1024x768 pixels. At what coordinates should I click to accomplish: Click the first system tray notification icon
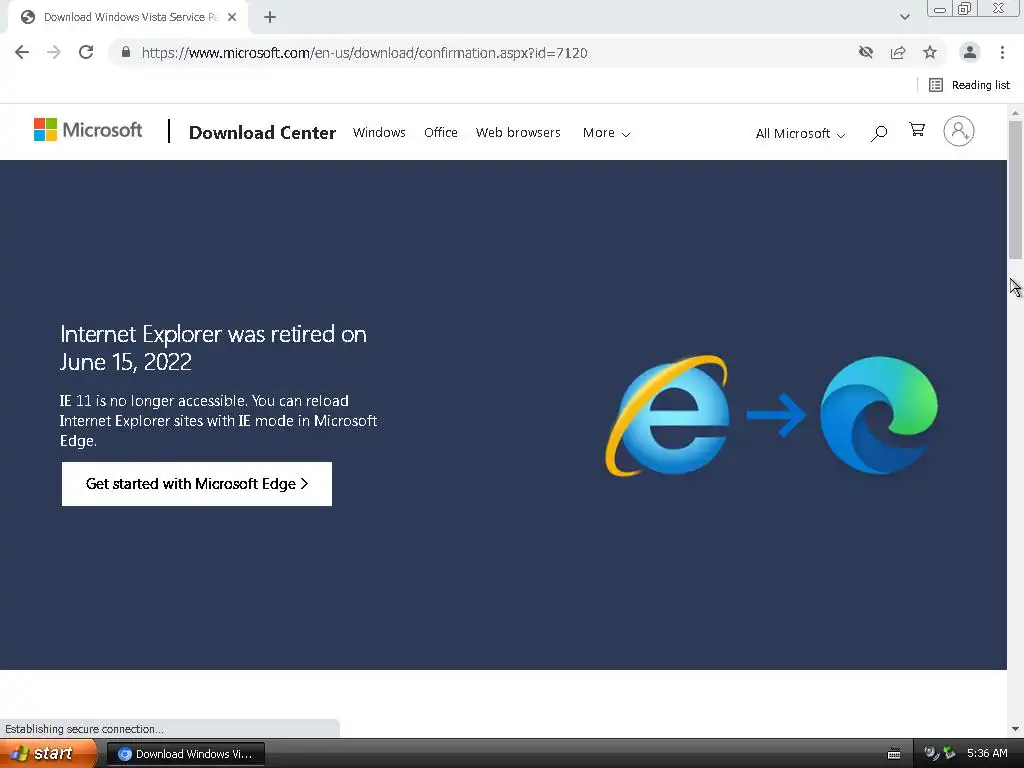pos(931,754)
